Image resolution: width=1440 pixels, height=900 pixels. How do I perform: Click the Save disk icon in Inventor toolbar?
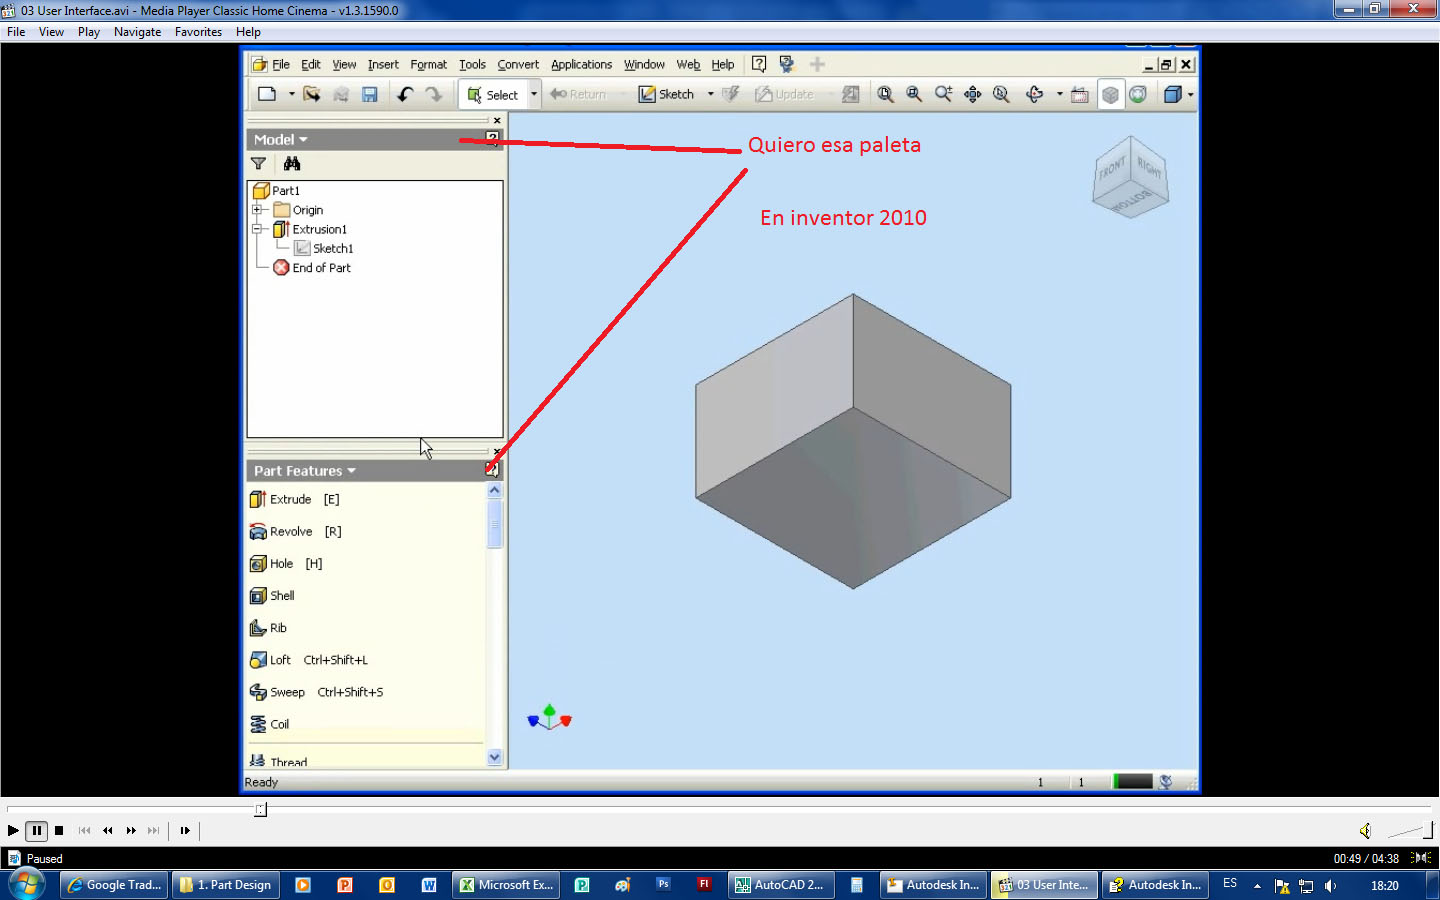pos(370,94)
